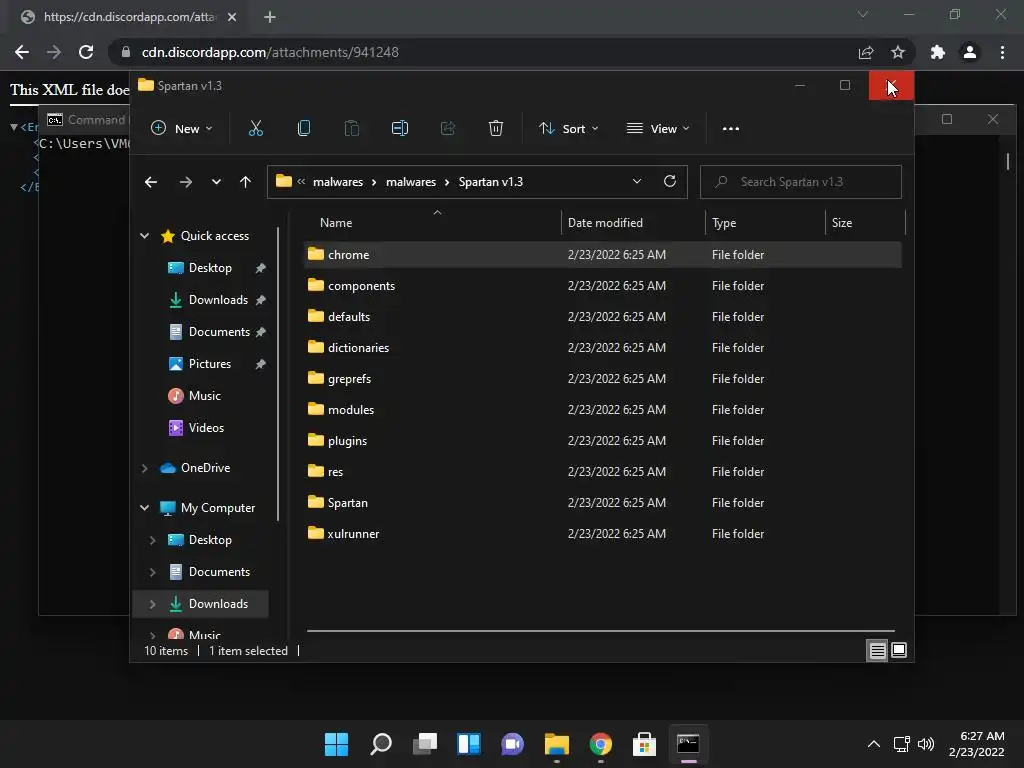This screenshot has width=1024, height=768.
Task: Click the Chrome address bar URL
Action: [x=270, y=52]
